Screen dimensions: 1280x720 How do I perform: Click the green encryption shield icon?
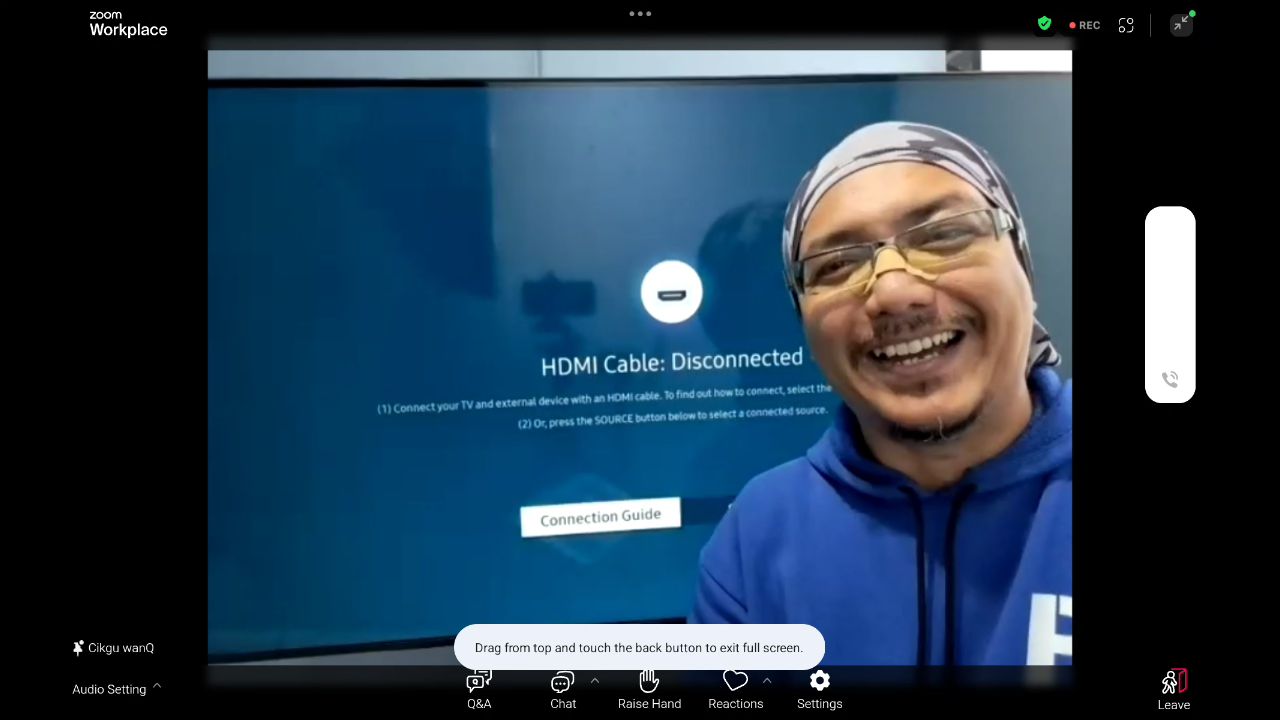(x=1044, y=24)
